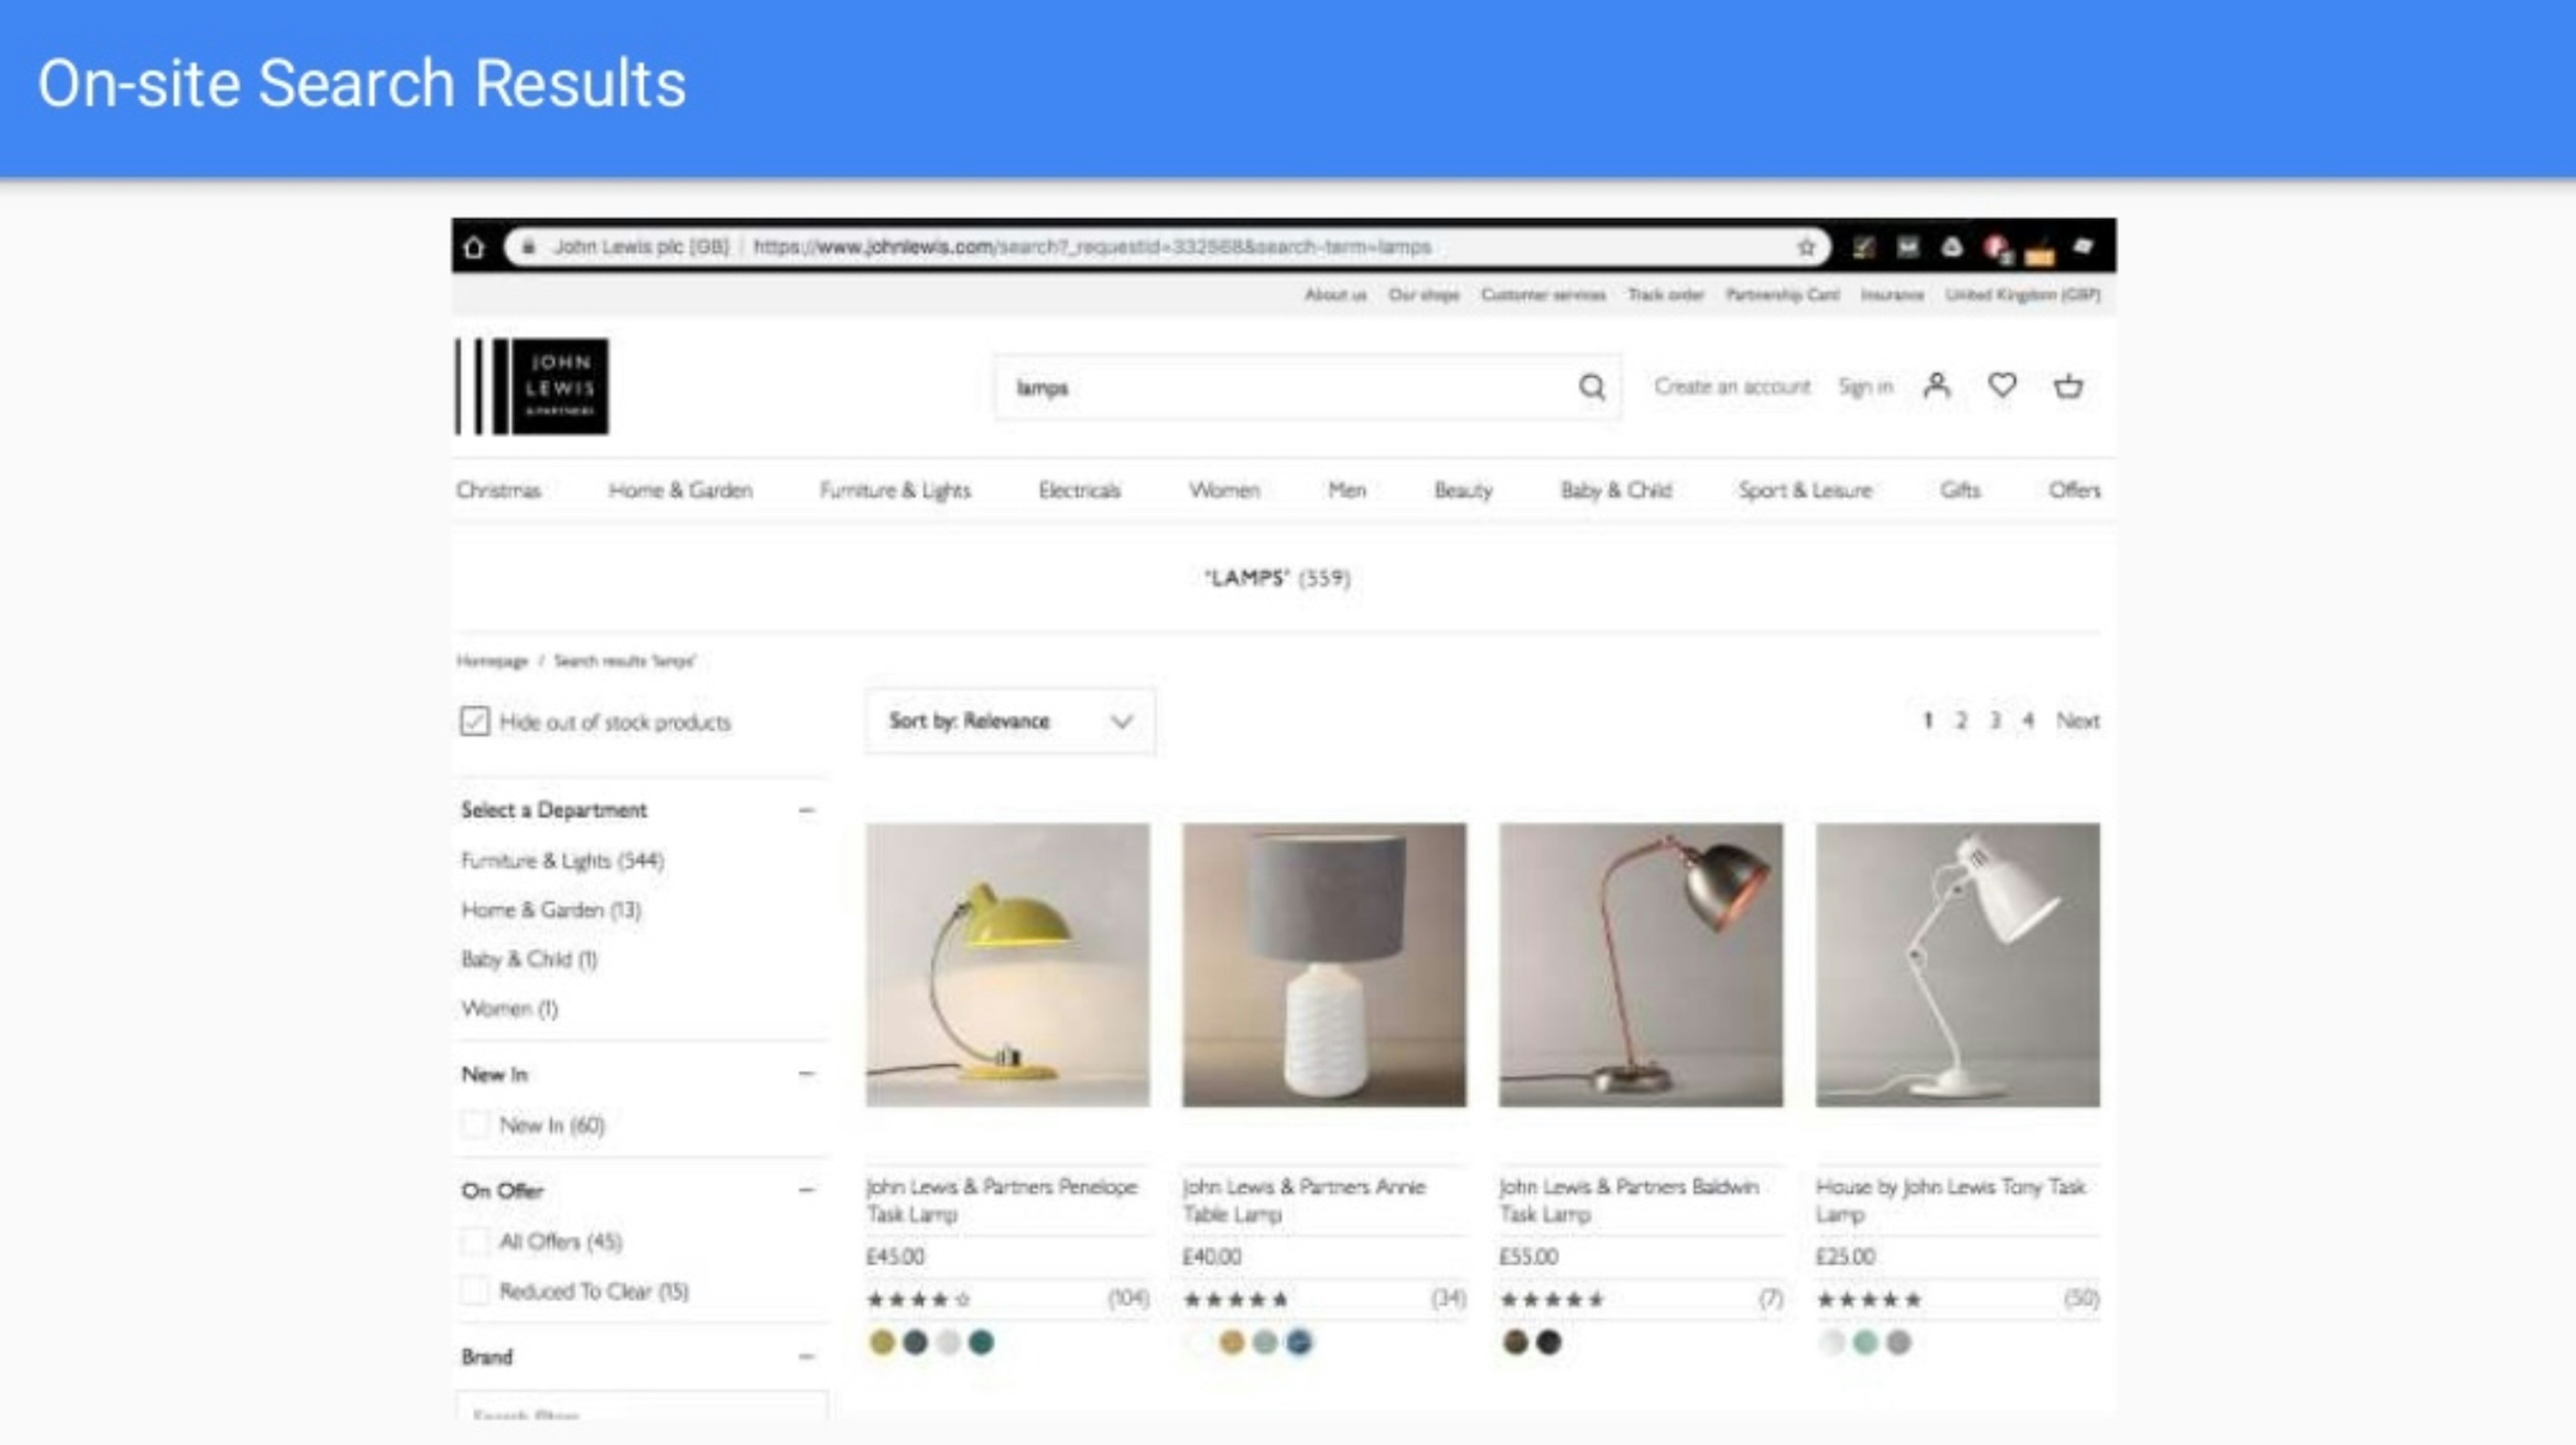The height and width of the screenshot is (1445, 2576).
Task: Collapse the Select a Department section
Action: click(x=806, y=810)
